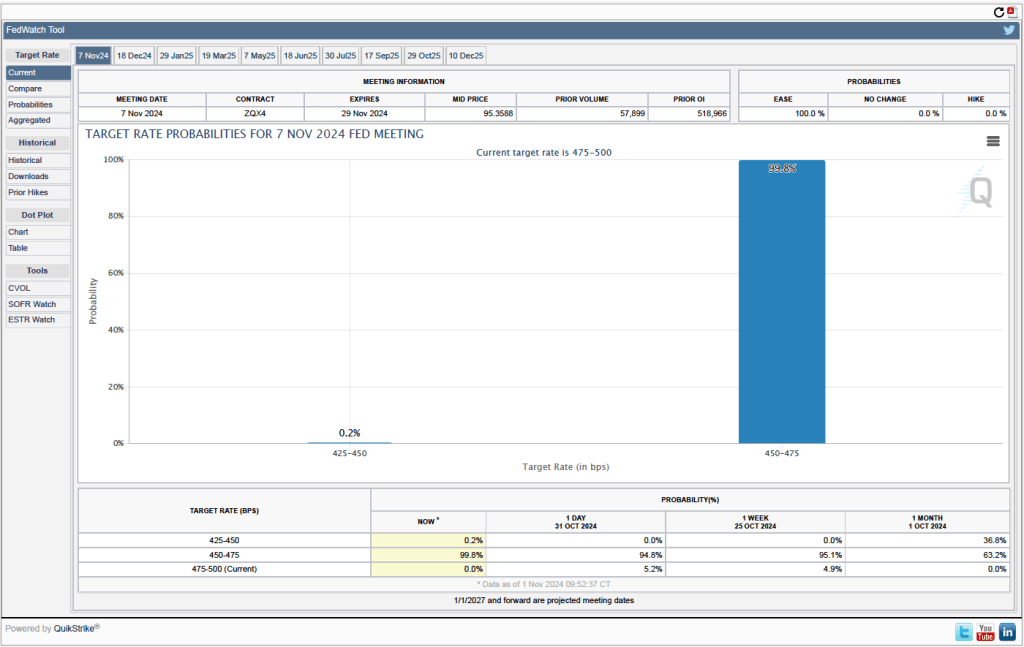Click the QuikStrike Q watermark logo
The image size is (1024, 647).
pos(980,192)
